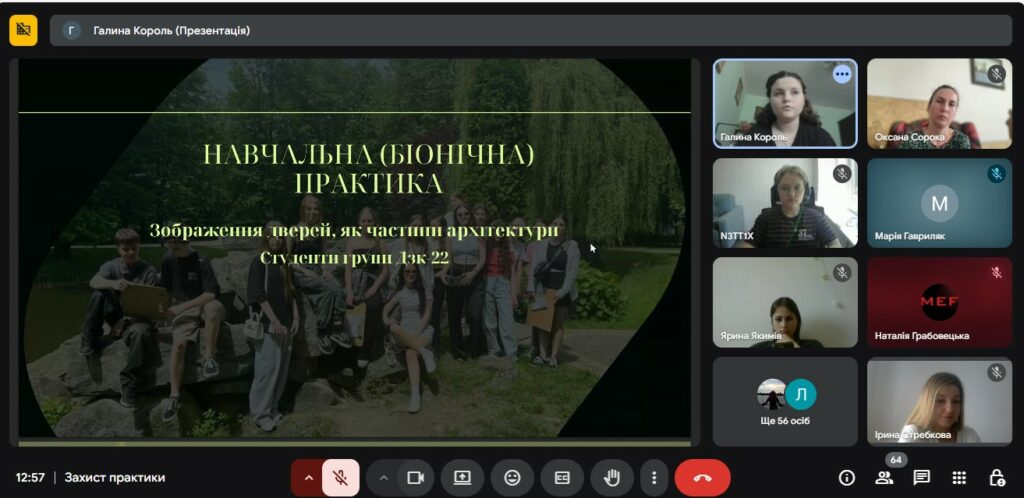Toggle closed captions
This screenshot has width=1024, height=498.
(x=562, y=478)
